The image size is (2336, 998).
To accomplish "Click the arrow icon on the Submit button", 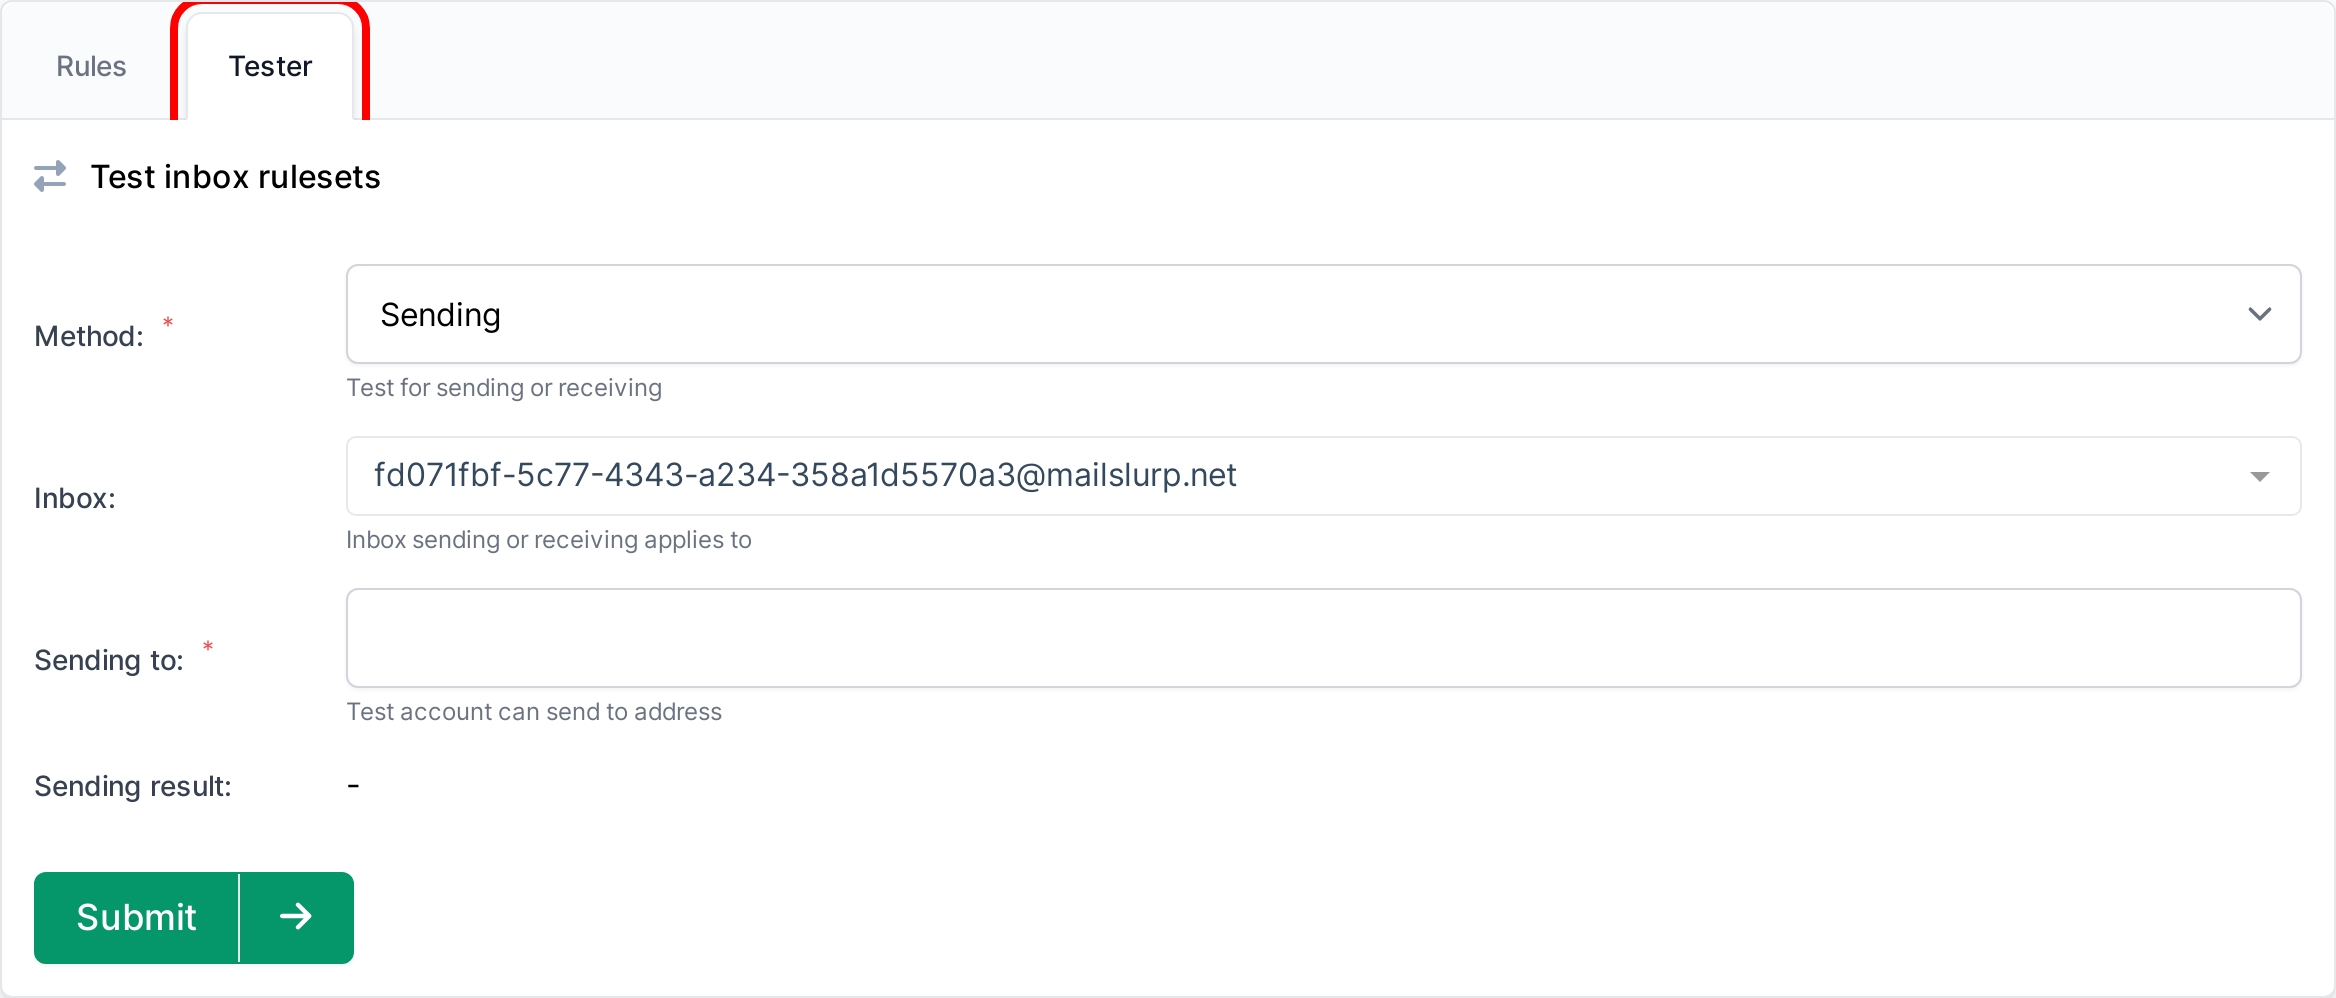I will pos(296,917).
